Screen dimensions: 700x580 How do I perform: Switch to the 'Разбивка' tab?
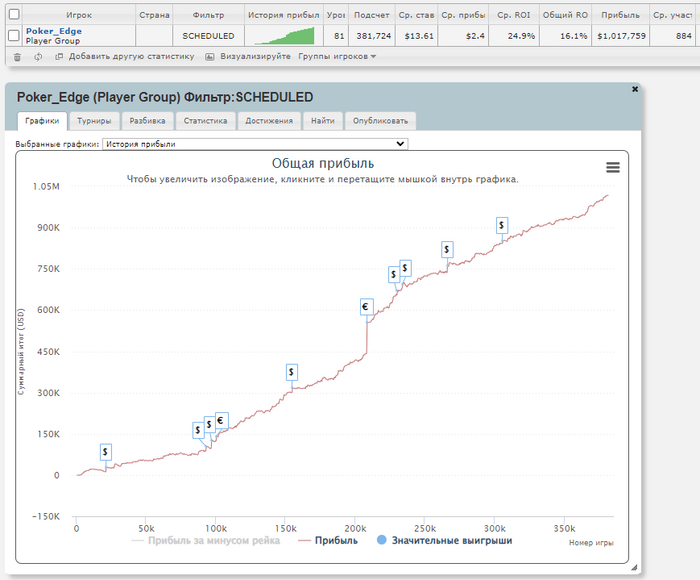click(147, 121)
